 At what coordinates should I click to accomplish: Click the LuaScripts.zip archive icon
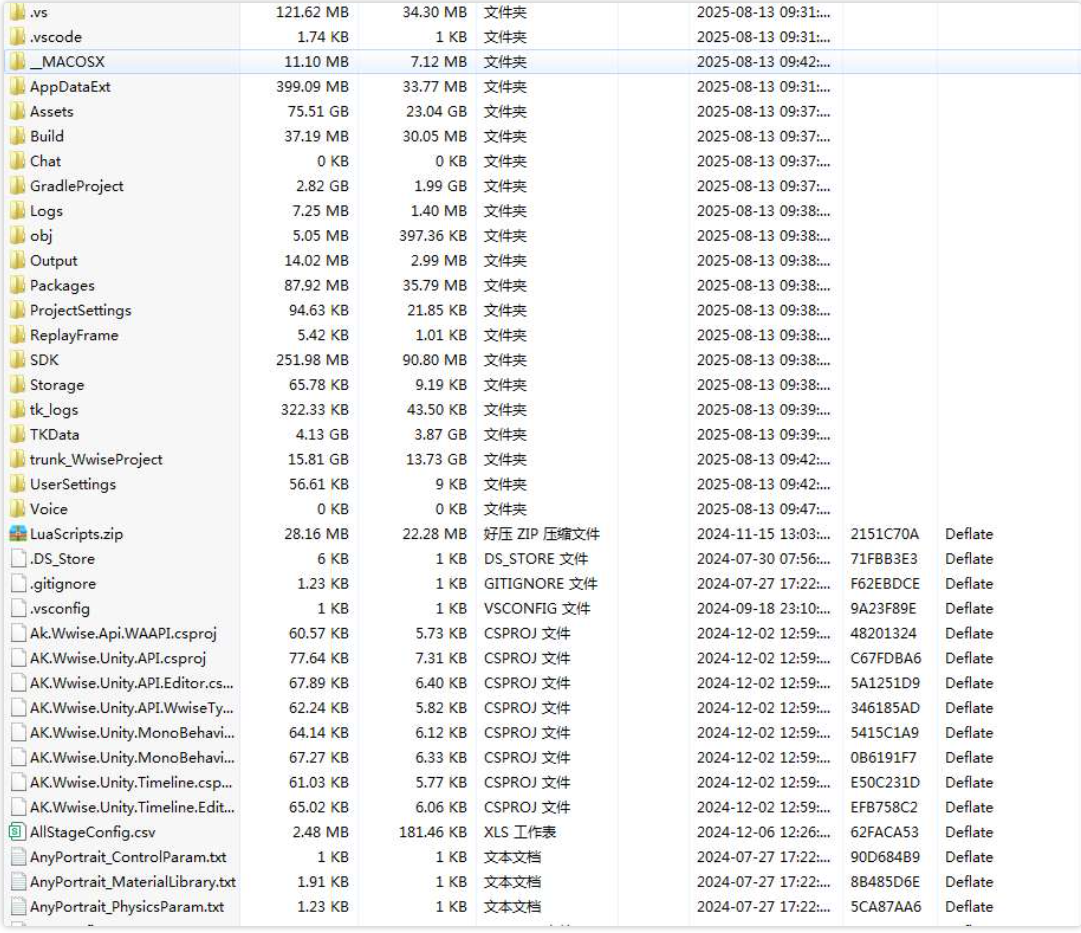pos(17,534)
